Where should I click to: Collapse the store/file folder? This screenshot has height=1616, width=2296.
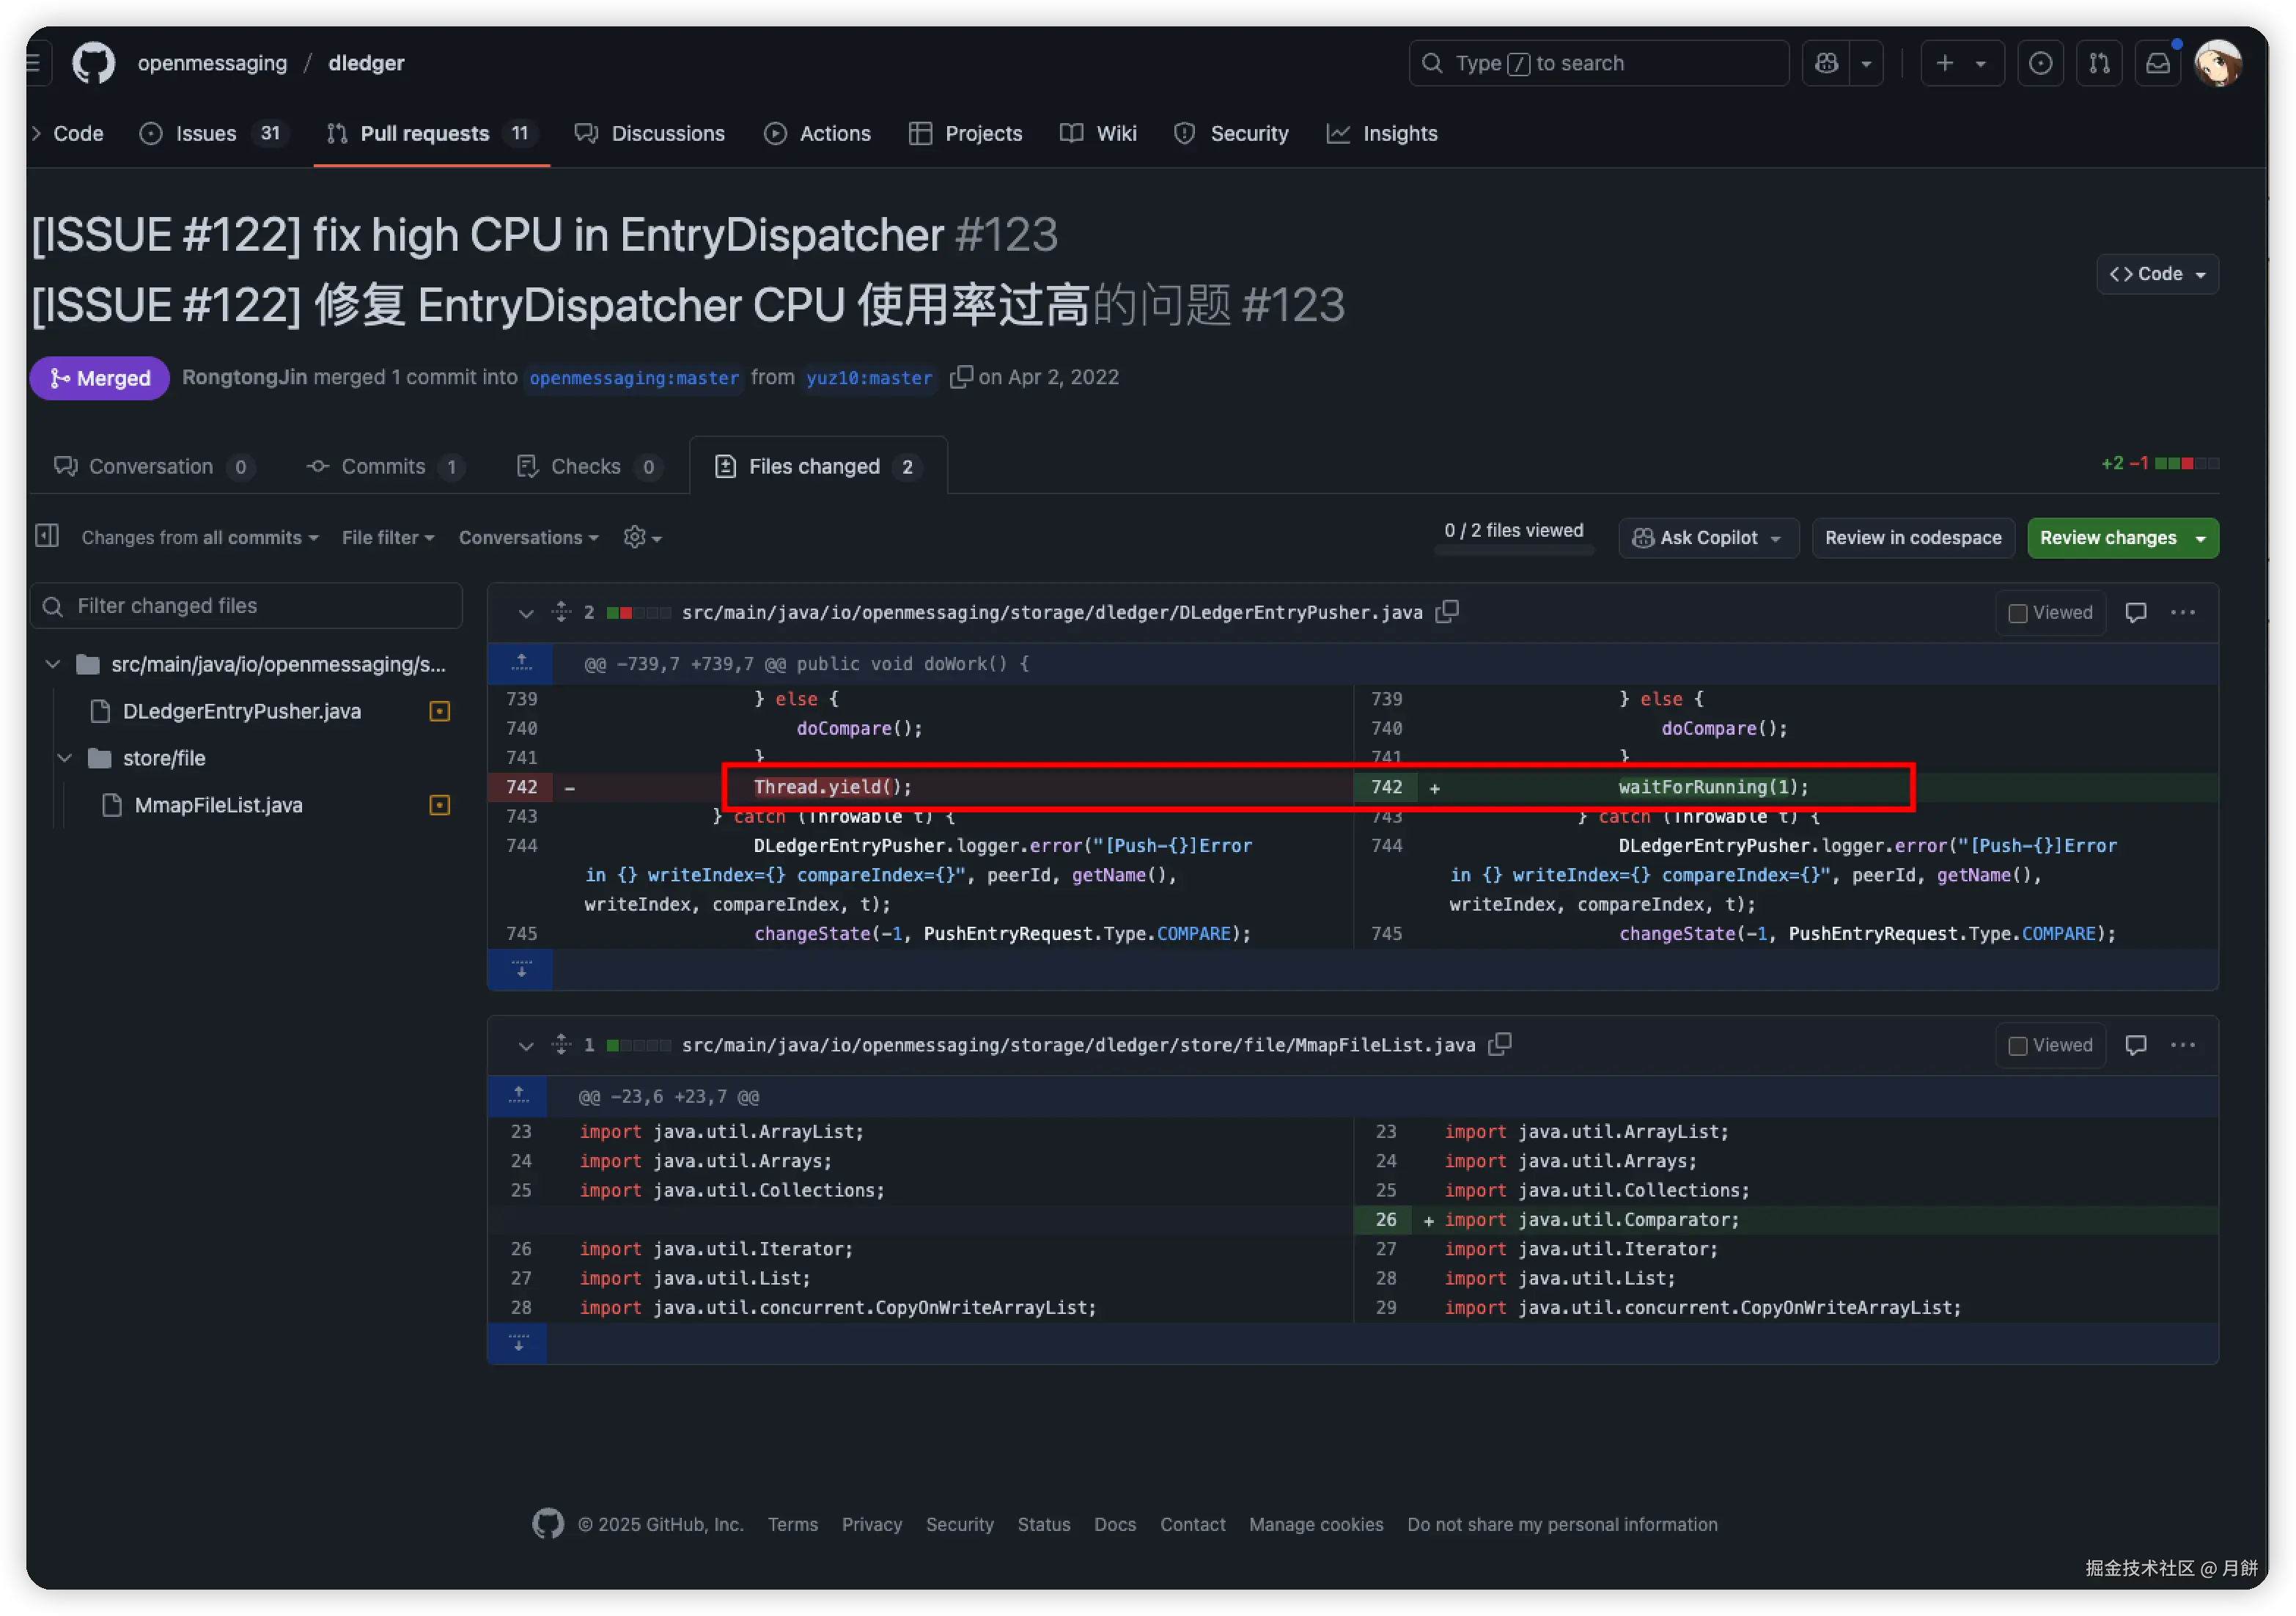point(65,758)
